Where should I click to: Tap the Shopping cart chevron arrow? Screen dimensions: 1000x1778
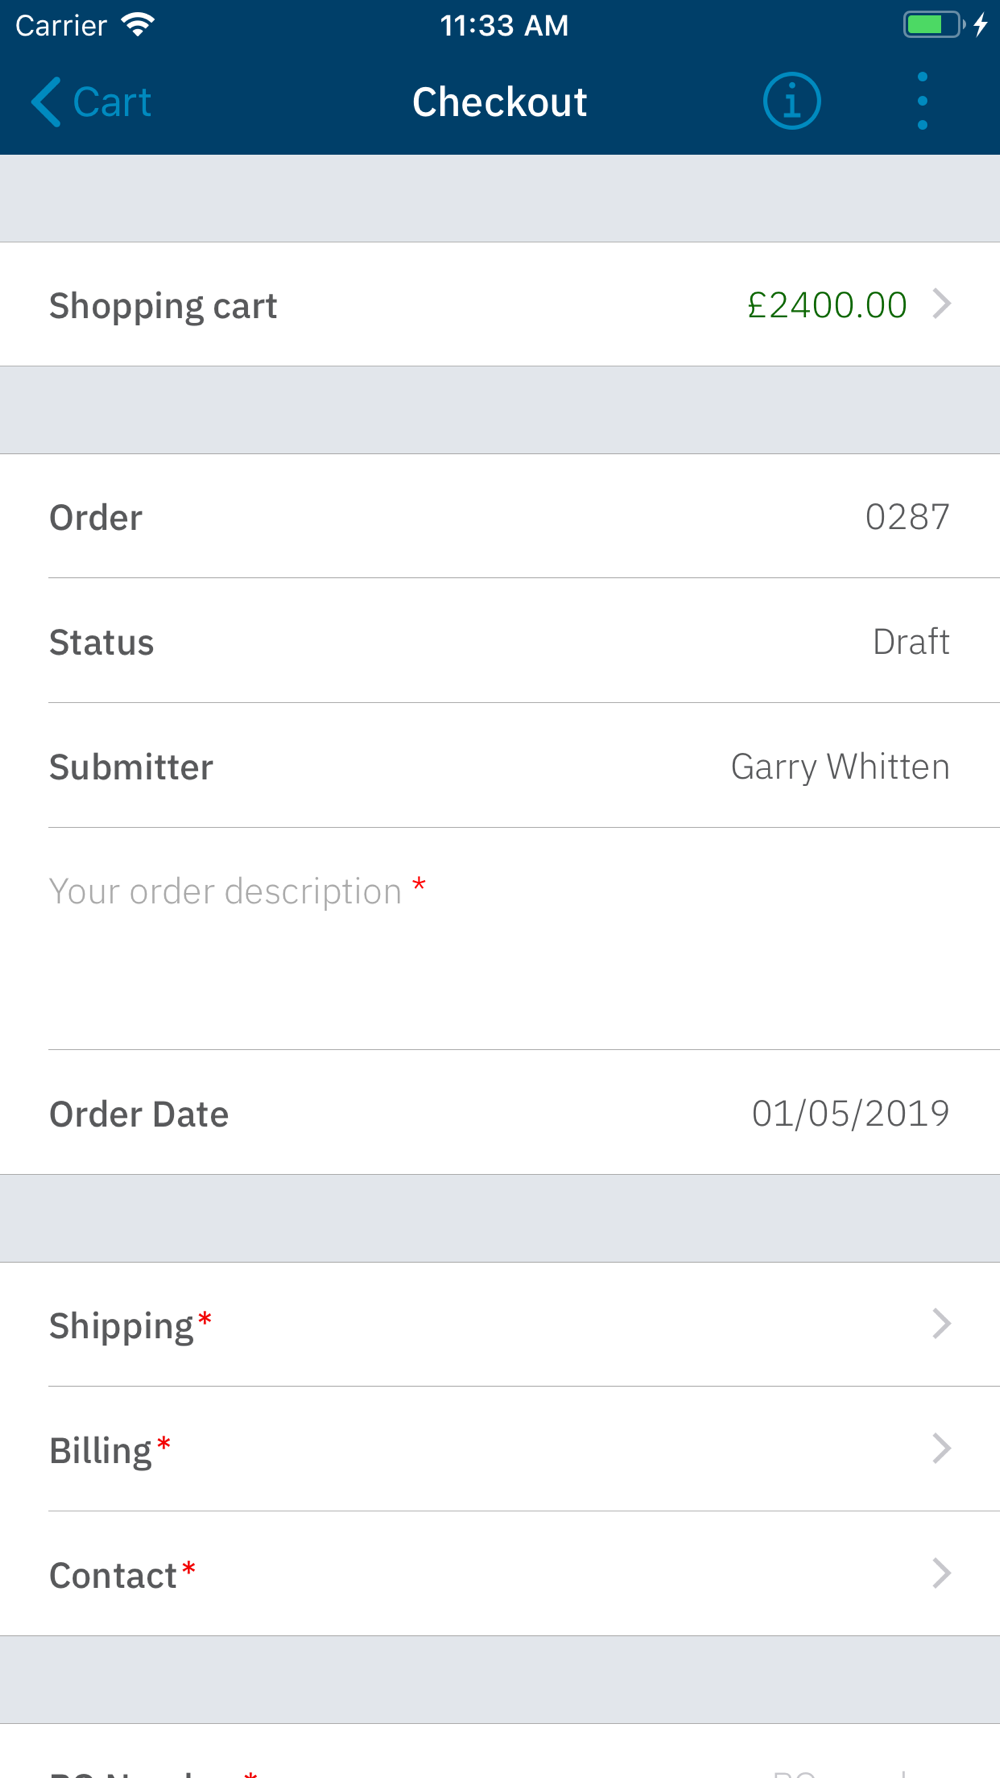[941, 304]
